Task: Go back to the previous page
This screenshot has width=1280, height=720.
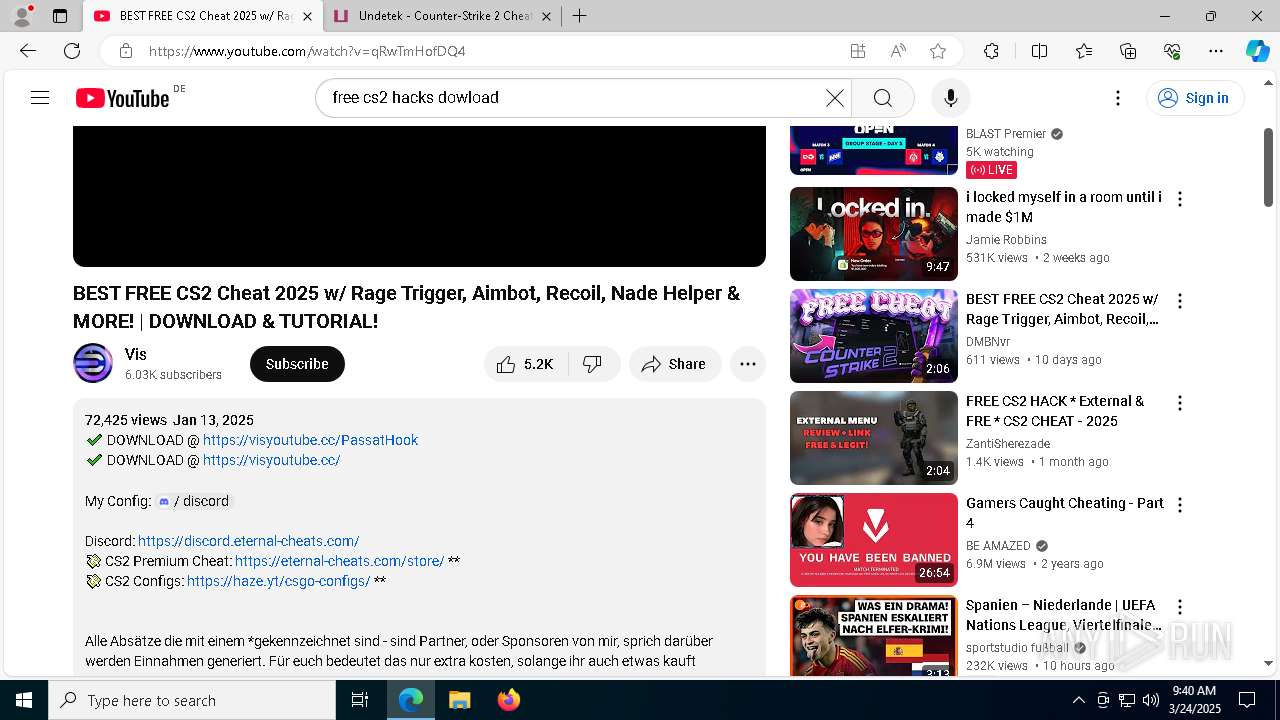Action: [x=28, y=51]
